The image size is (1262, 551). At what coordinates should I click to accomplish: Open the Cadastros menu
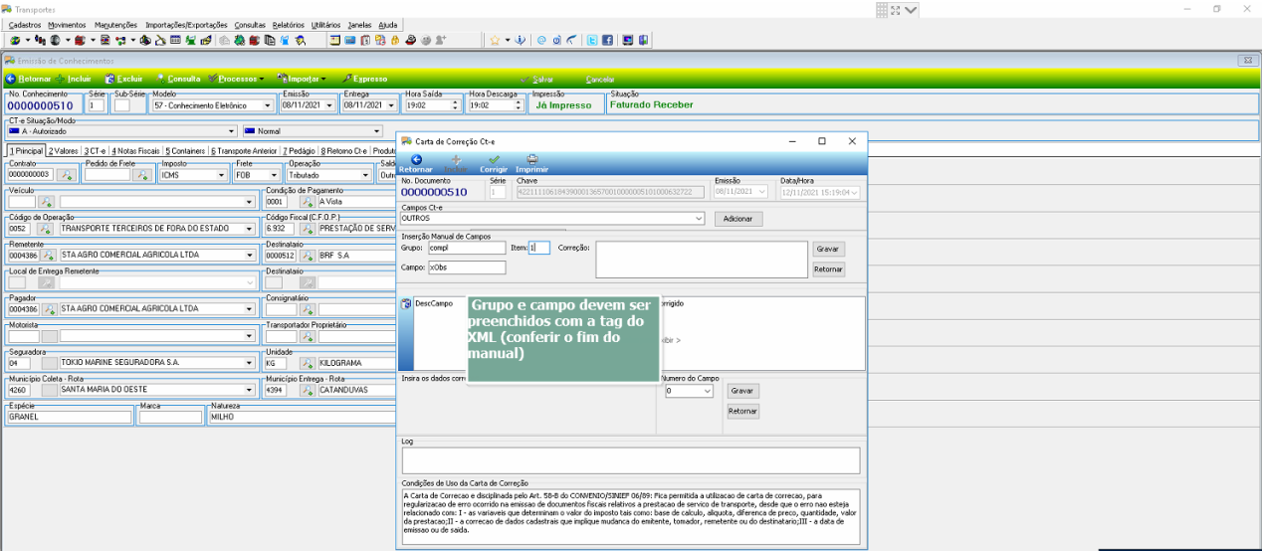tap(25, 24)
